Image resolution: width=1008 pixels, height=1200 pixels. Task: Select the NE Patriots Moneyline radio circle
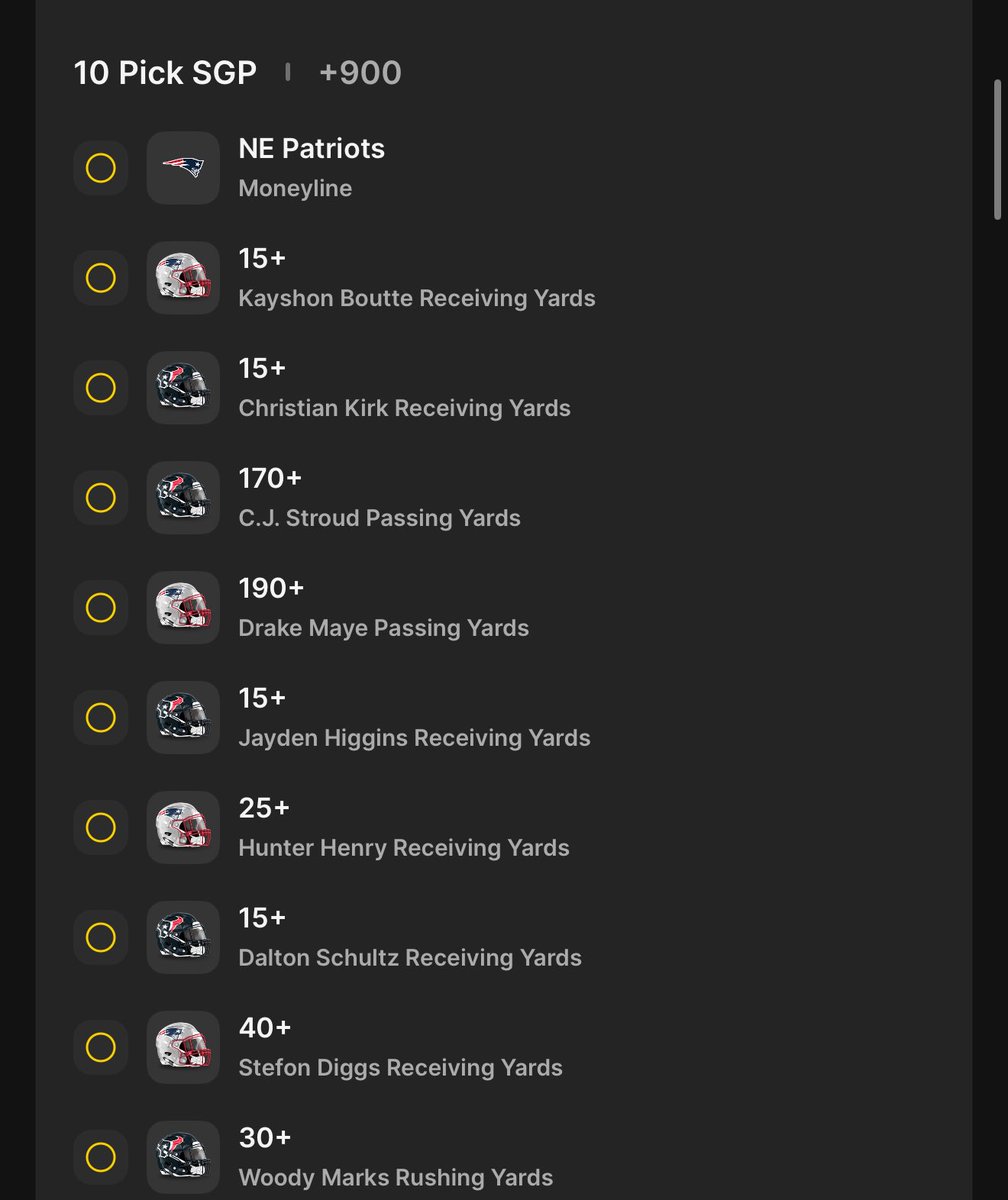(x=101, y=168)
